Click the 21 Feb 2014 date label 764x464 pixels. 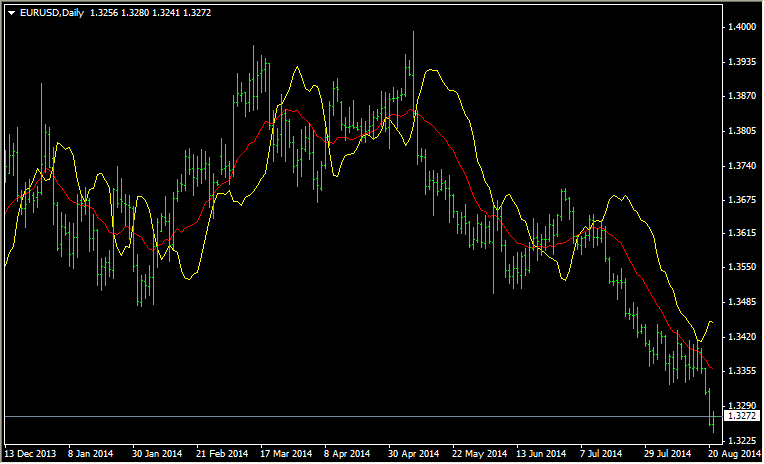(223, 454)
